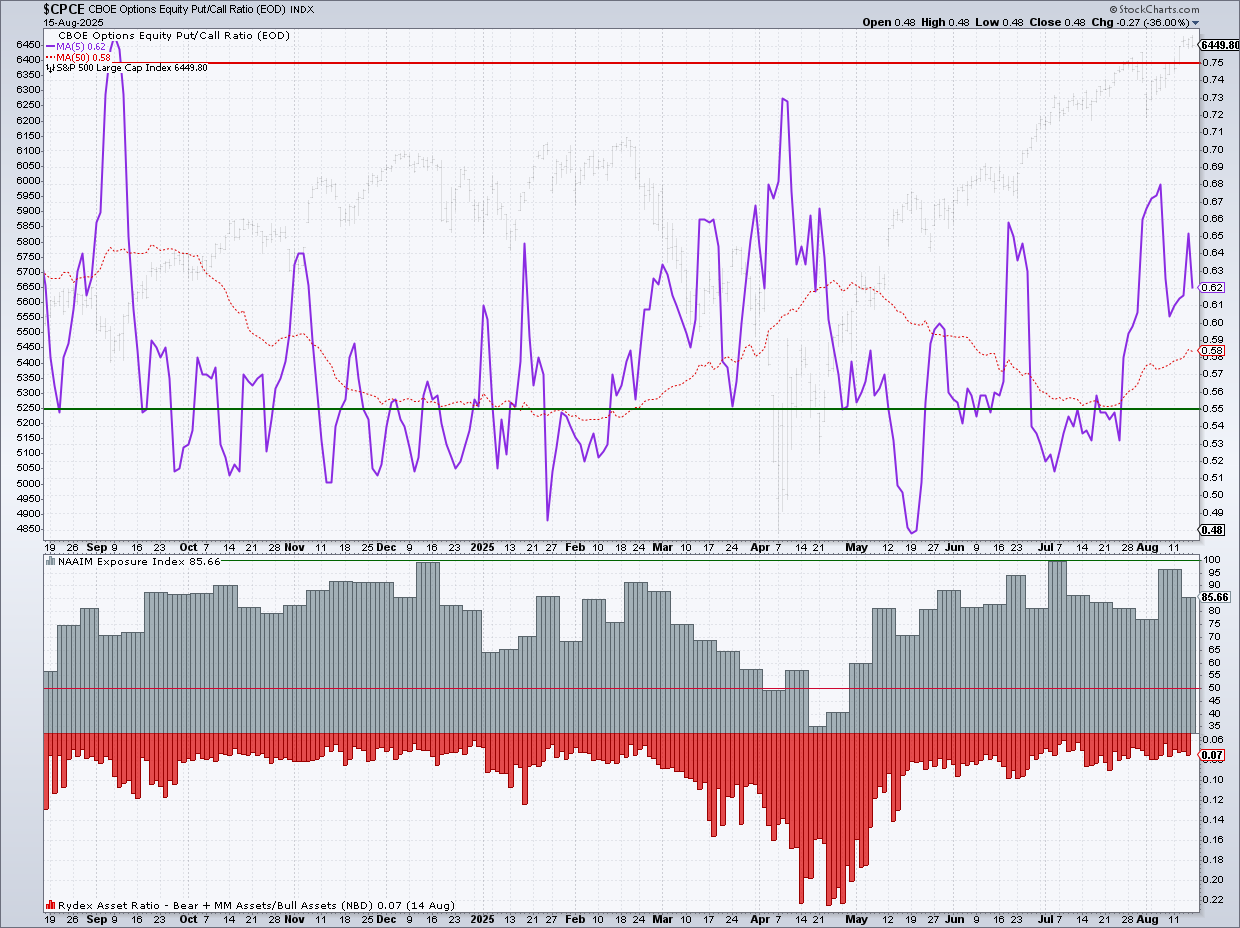Click 2025 on the upper chart's date axis
The width and height of the screenshot is (1240, 928).
click(x=483, y=548)
